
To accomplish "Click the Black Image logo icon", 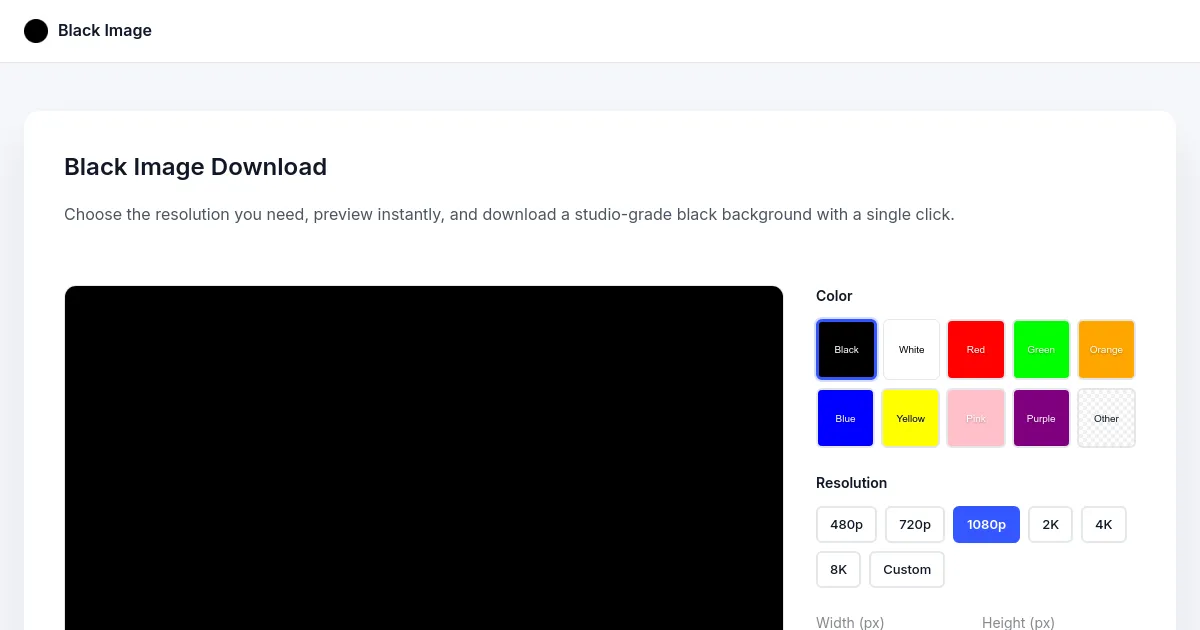I will (36, 31).
